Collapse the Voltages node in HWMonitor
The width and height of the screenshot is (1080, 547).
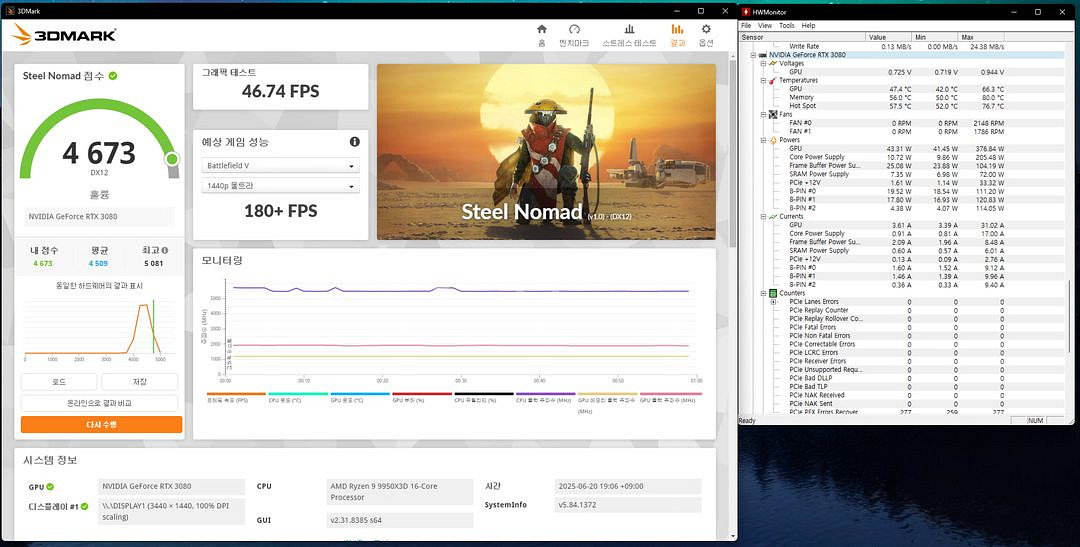(x=763, y=63)
